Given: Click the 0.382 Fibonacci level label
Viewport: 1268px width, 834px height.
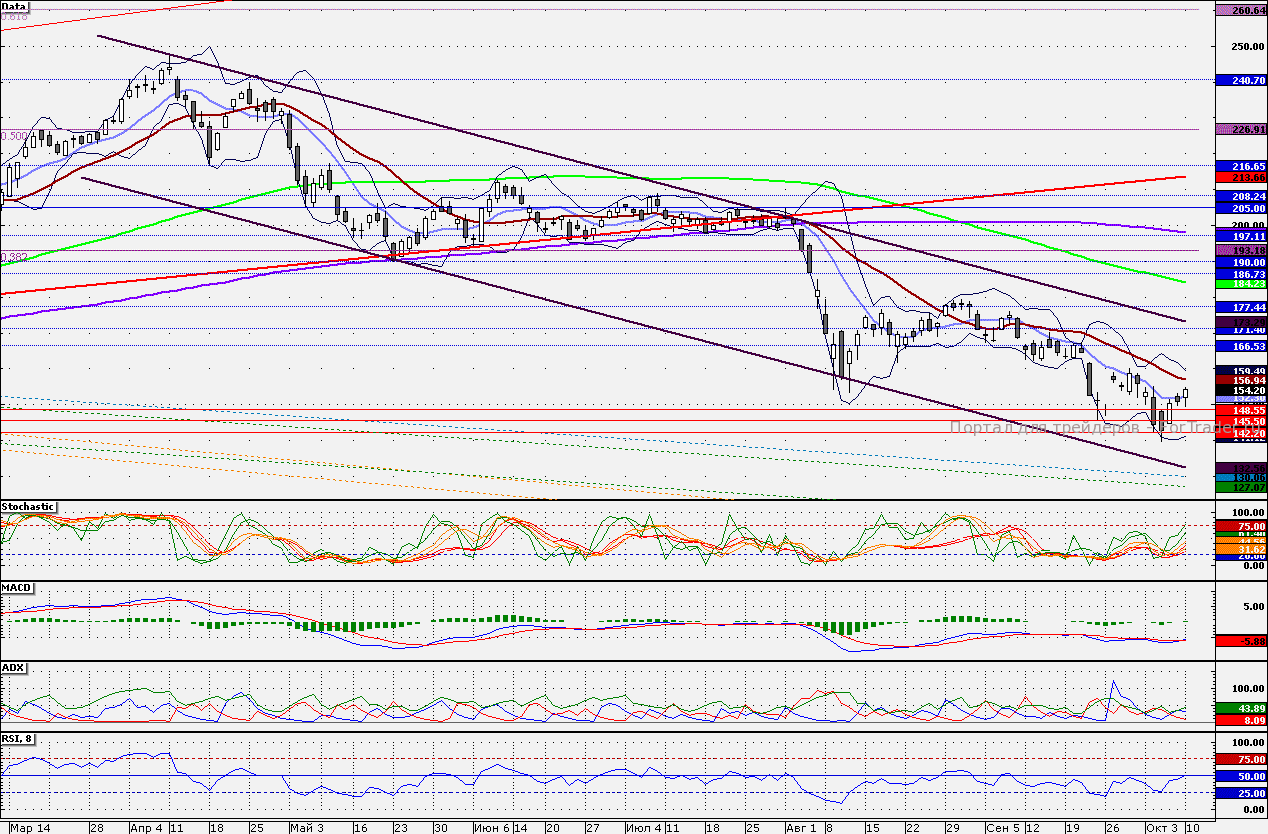Looking at the screenshot, I should click(x=12, y=257).
